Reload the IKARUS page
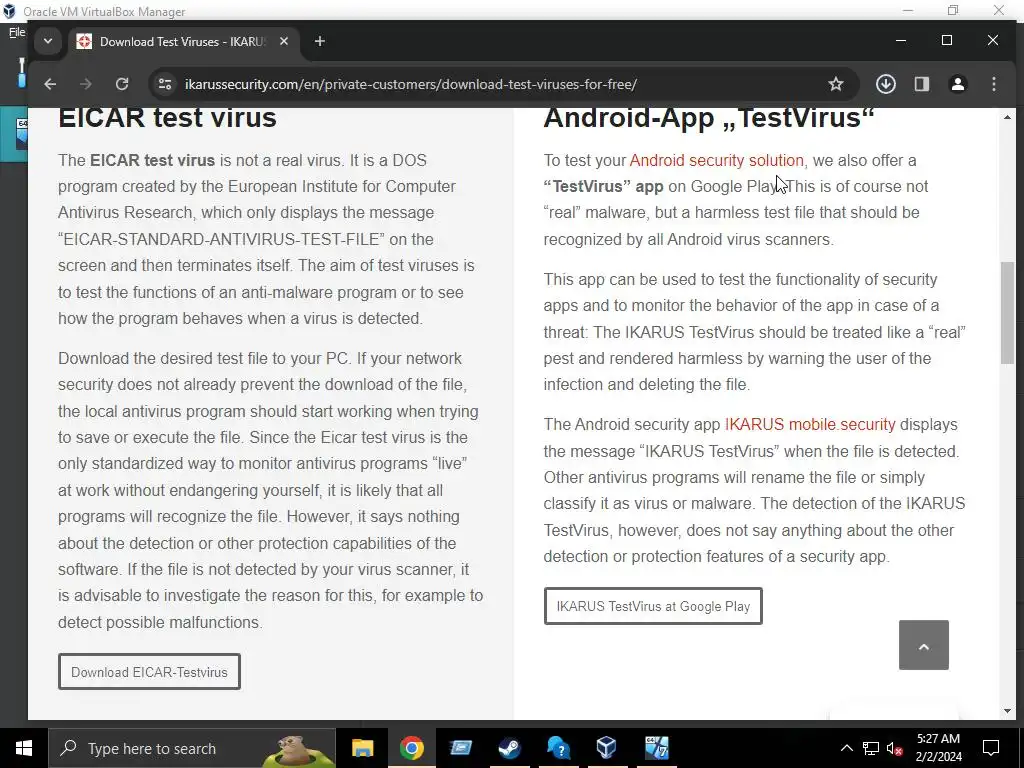The height and width of the screenshot is (768, 1024). [122, 84]
